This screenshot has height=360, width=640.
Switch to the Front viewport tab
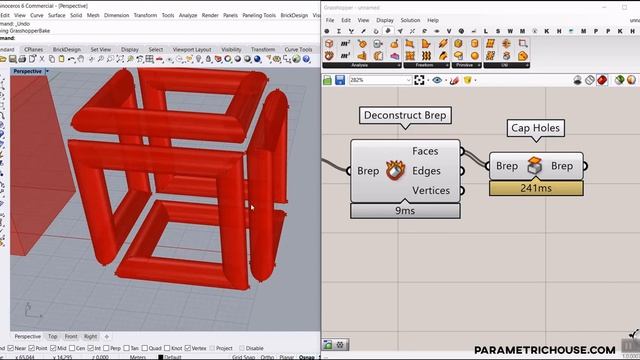click(71, 337)
